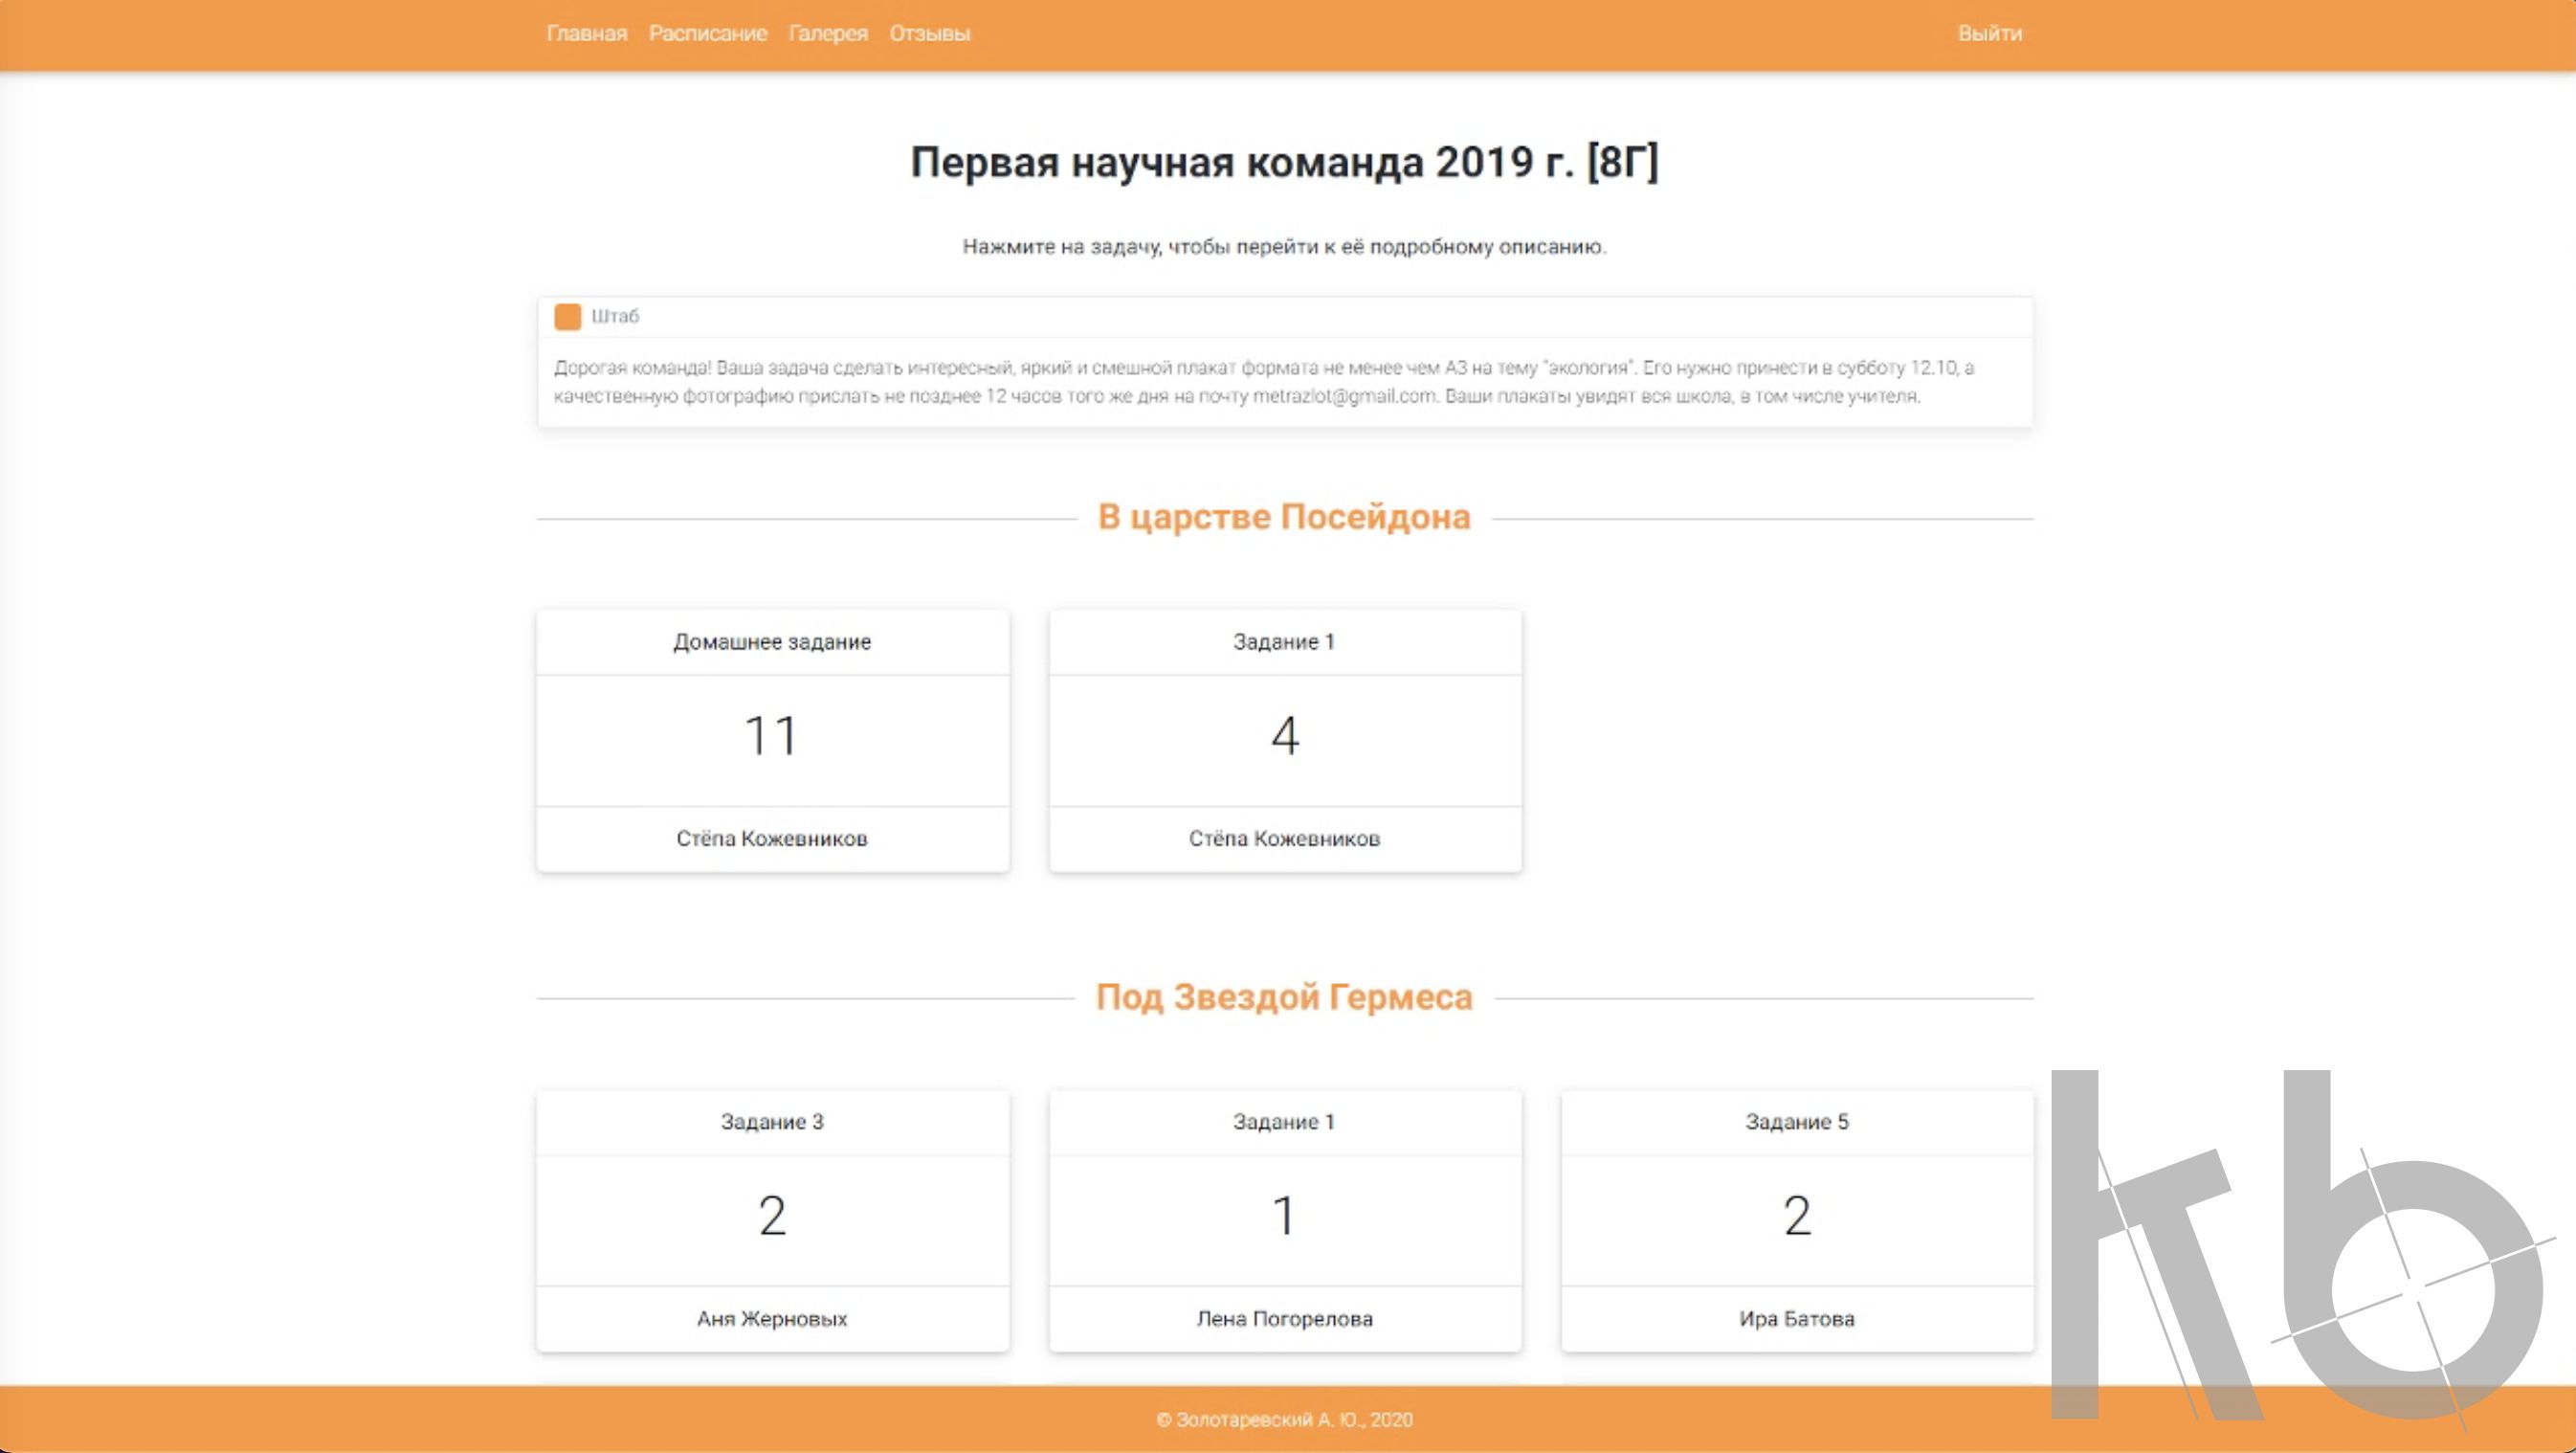Navigate to the Отзывы page

929,33
